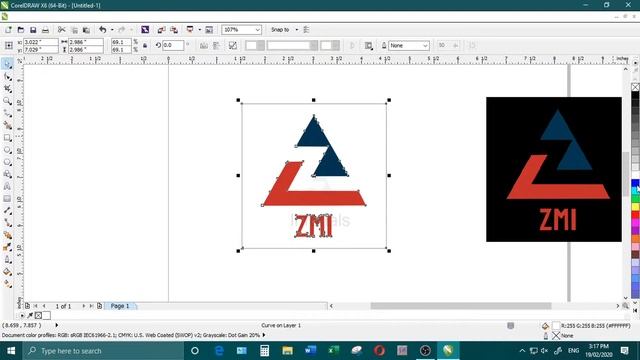Toggle the Snap to option
Viewport: 640px width, 360px height.
280,30
